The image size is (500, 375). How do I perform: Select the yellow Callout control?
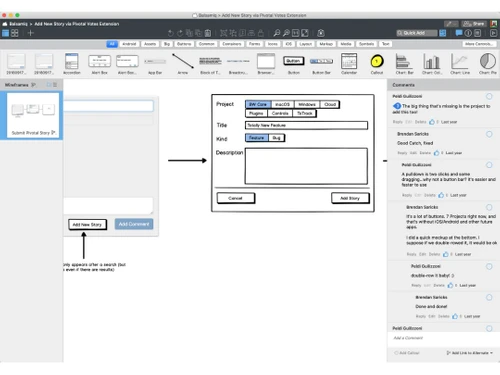pos(377,64)
